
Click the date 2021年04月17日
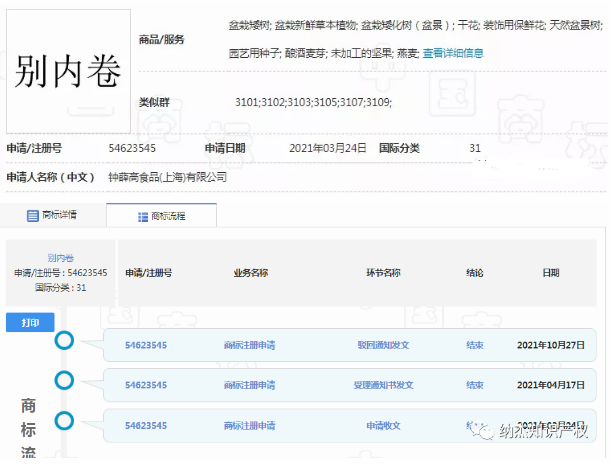551,385
